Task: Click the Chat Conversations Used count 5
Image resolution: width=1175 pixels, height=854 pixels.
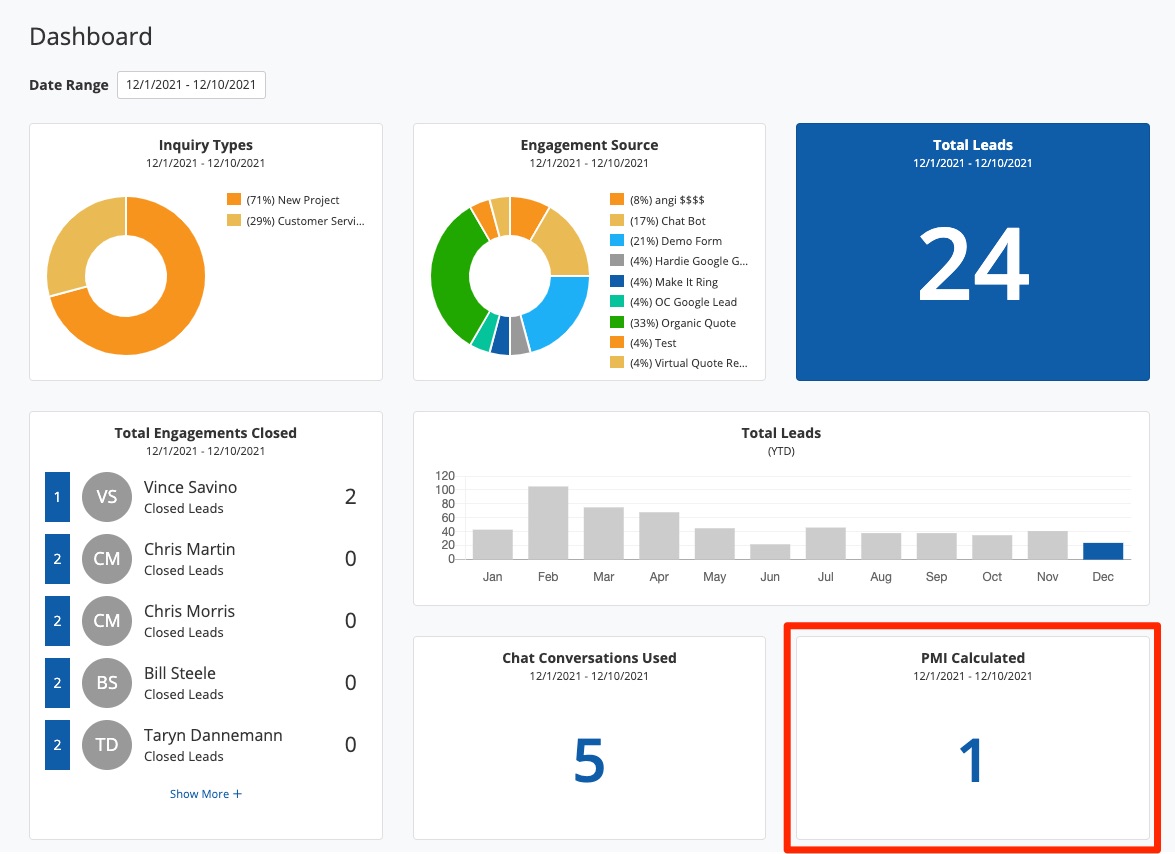Action: tap(589, 760)
